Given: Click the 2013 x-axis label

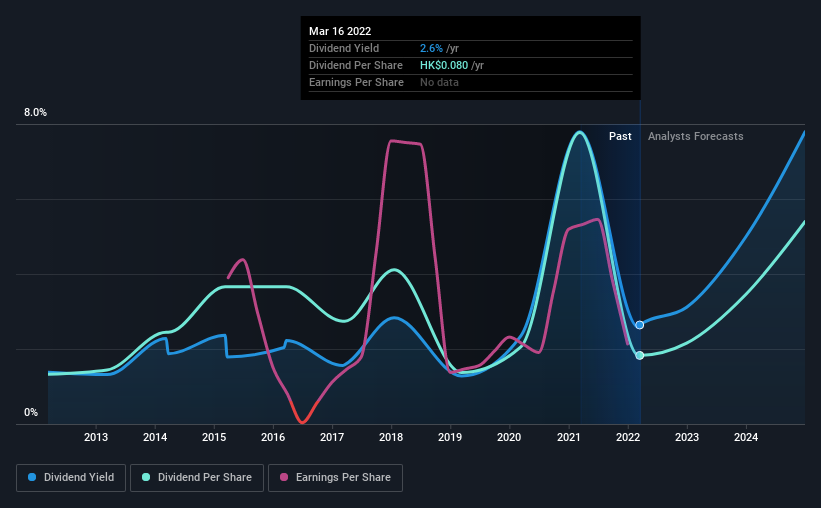Looking at the screenshot, I should point(96,437).
